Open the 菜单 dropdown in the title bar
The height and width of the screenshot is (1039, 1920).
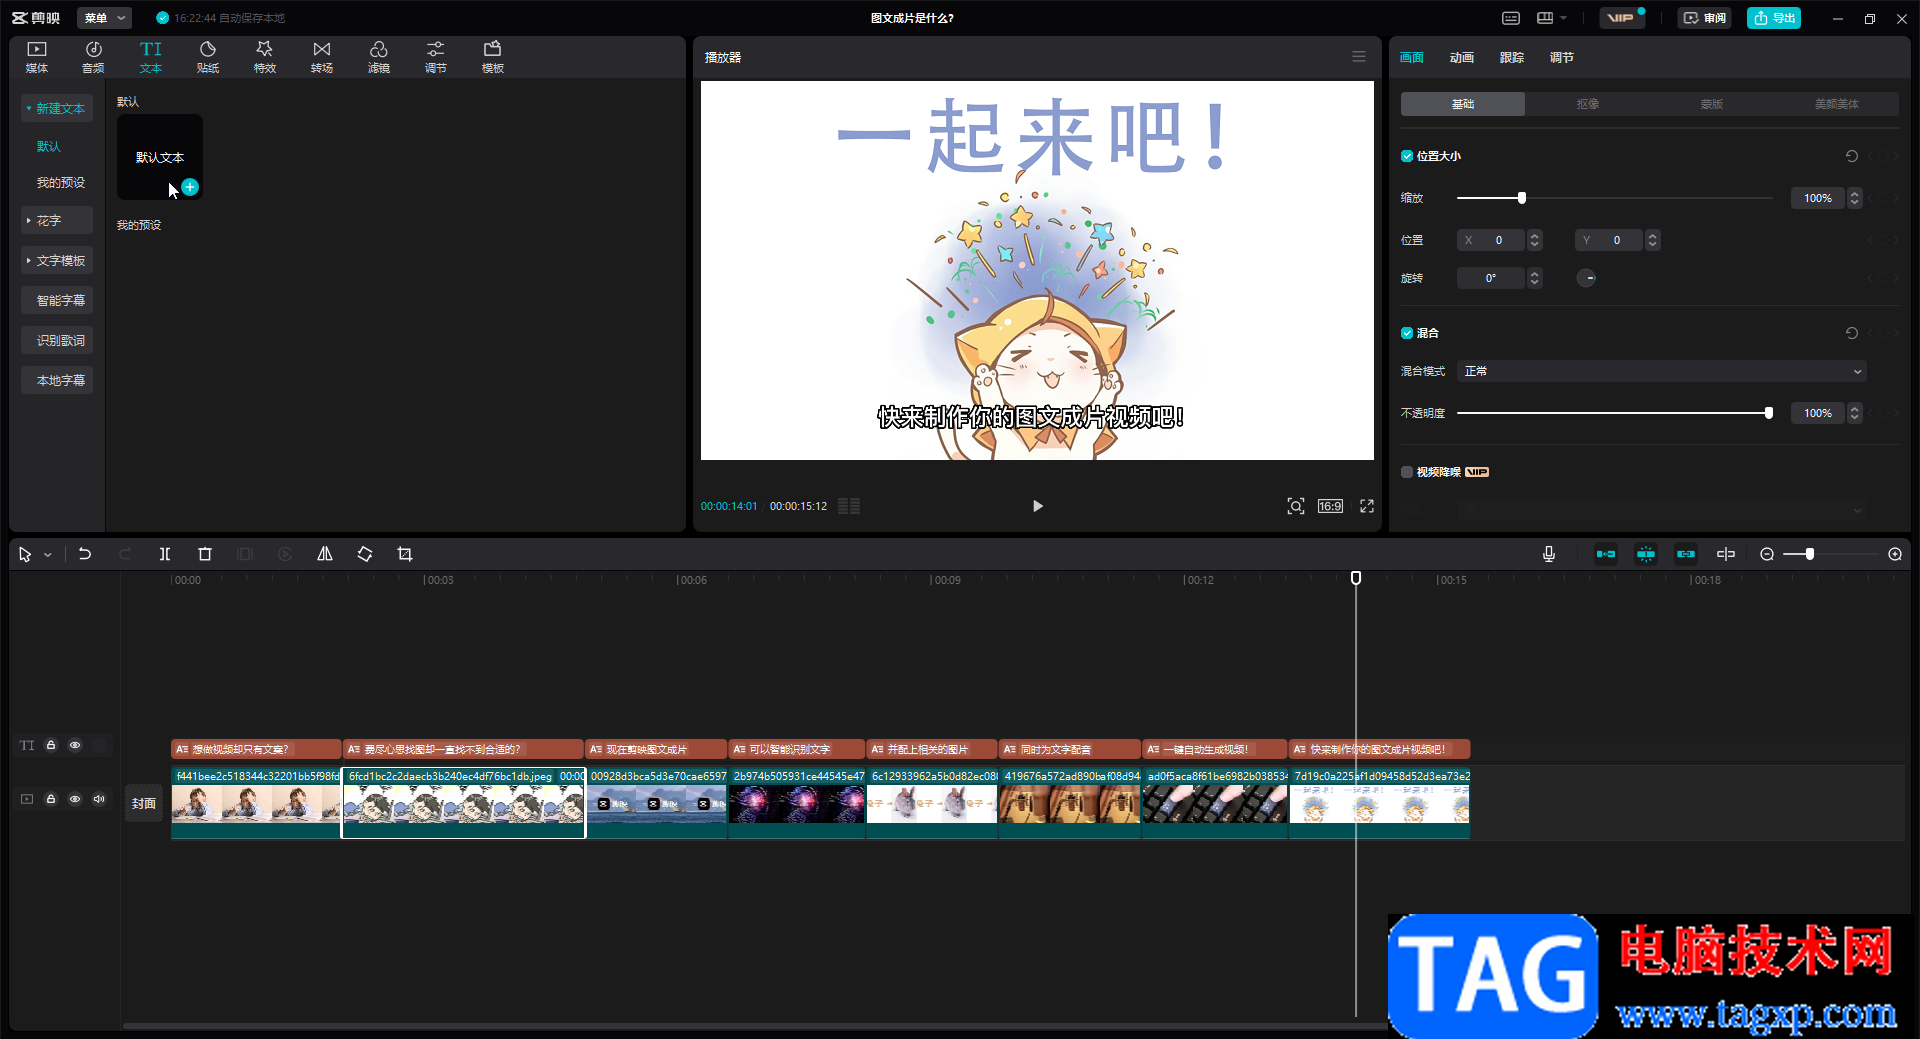[x=104, y=18]
